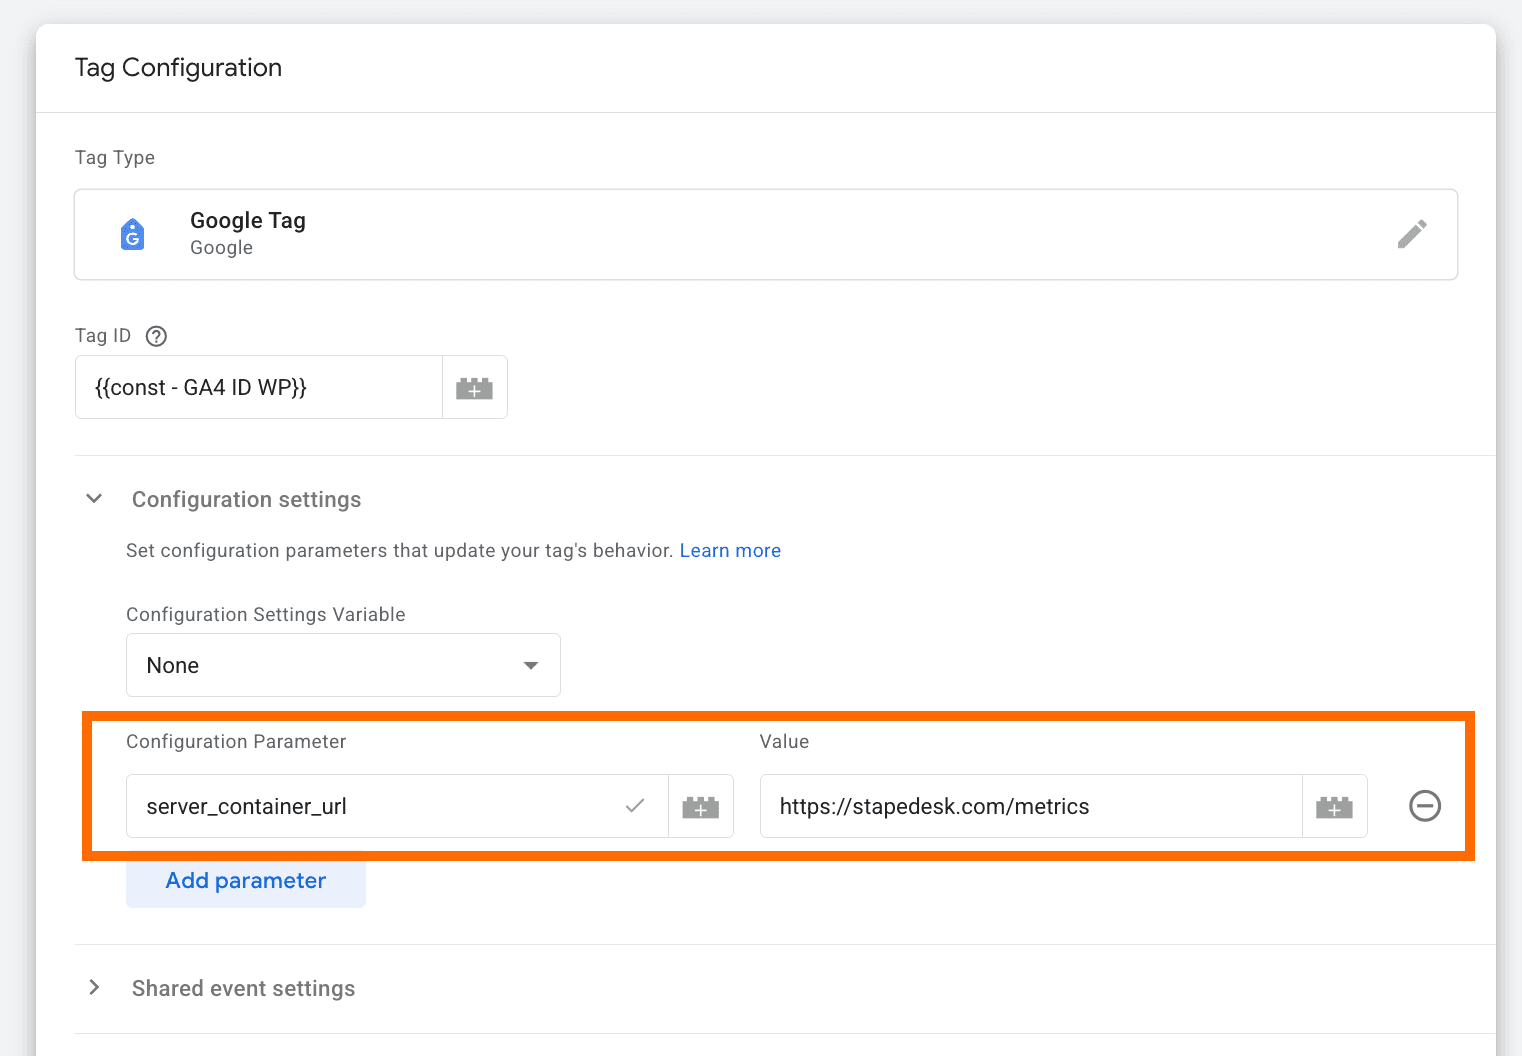Image resolution: width=1522 pixels, height=1056 pixels.
Task: Click the Google Tag logo icon
Action: (132, 234)
